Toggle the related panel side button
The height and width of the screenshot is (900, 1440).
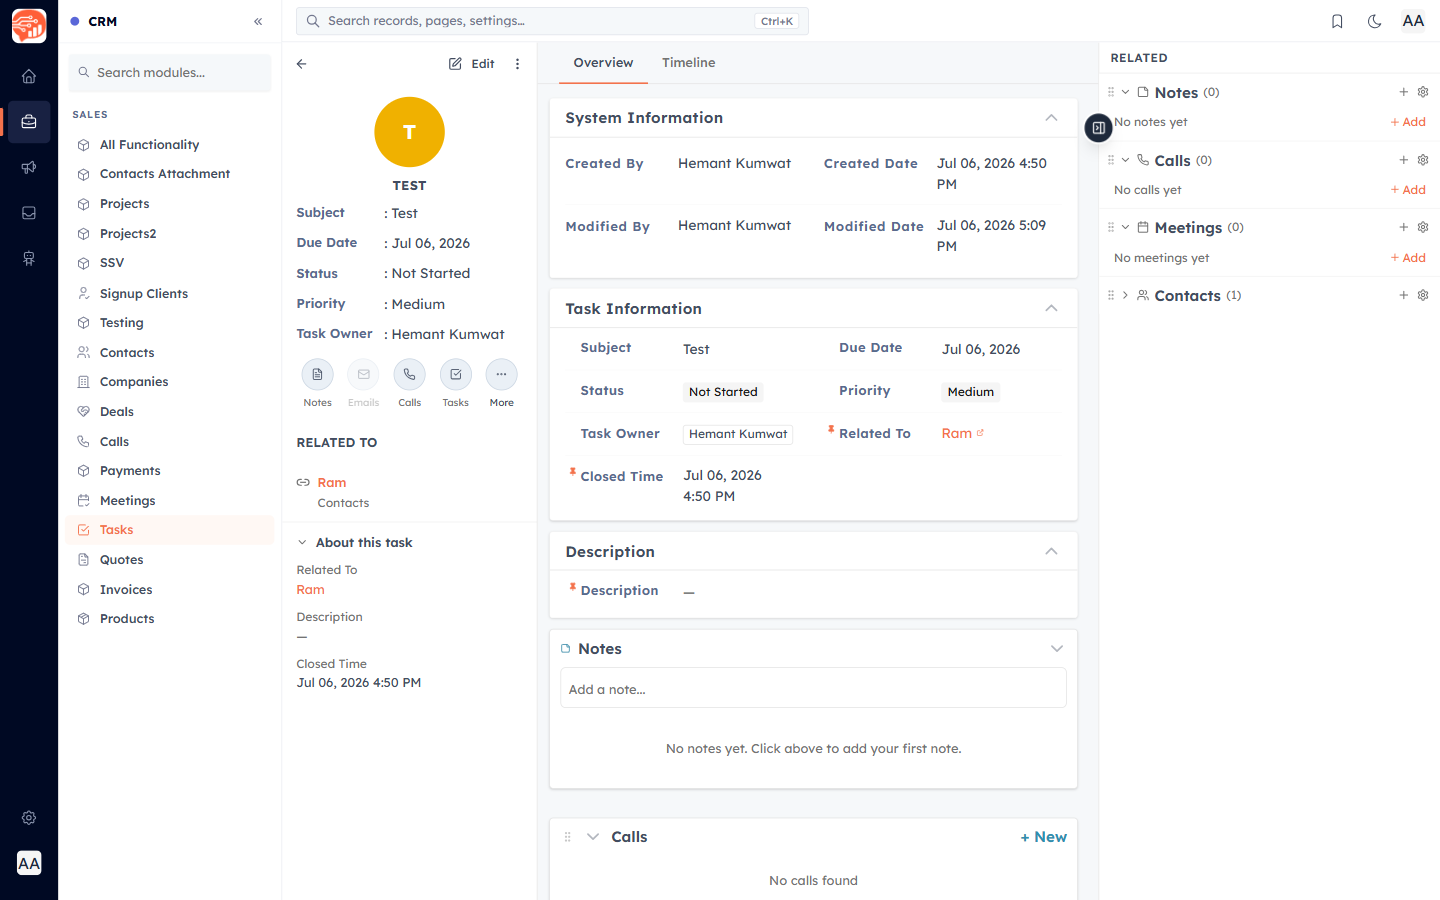tap(1098, 128)
